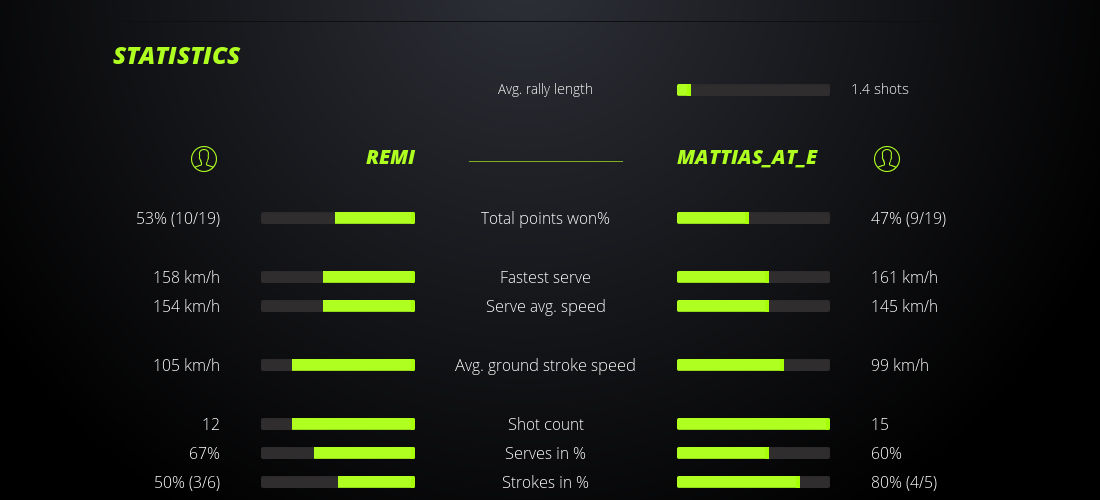Click REMI's 53% (10/19) value
Image resolution: width=1100 pixels, height=500 pixels.
[178, 218]
